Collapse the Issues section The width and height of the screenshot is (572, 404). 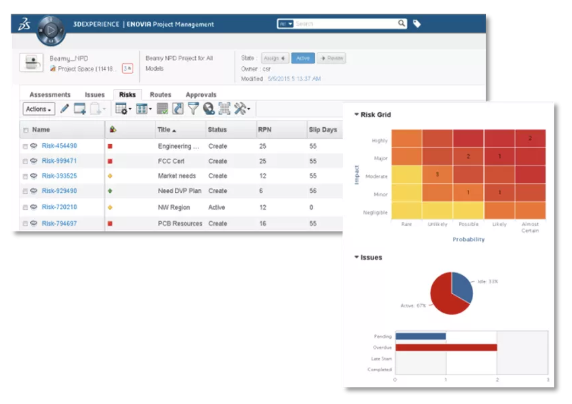[x=356, y=257]
